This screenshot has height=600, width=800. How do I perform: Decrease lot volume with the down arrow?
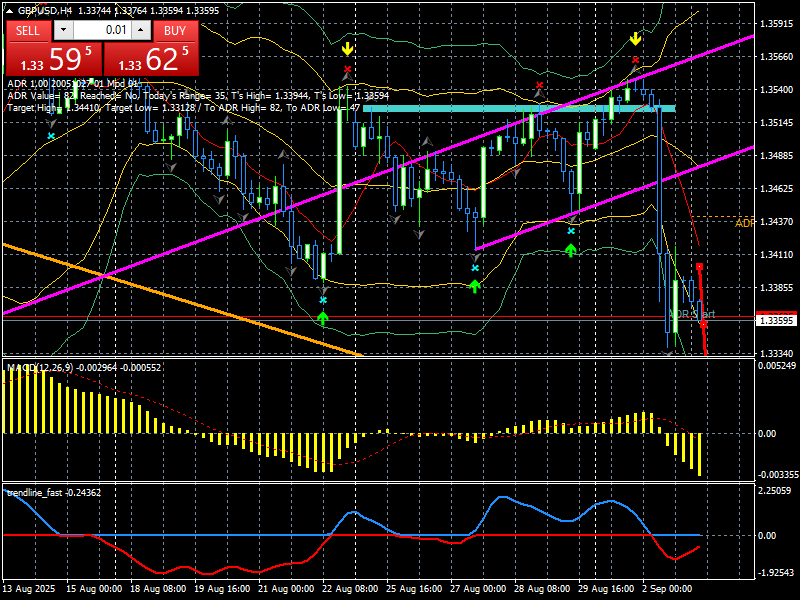click(63, 30)
